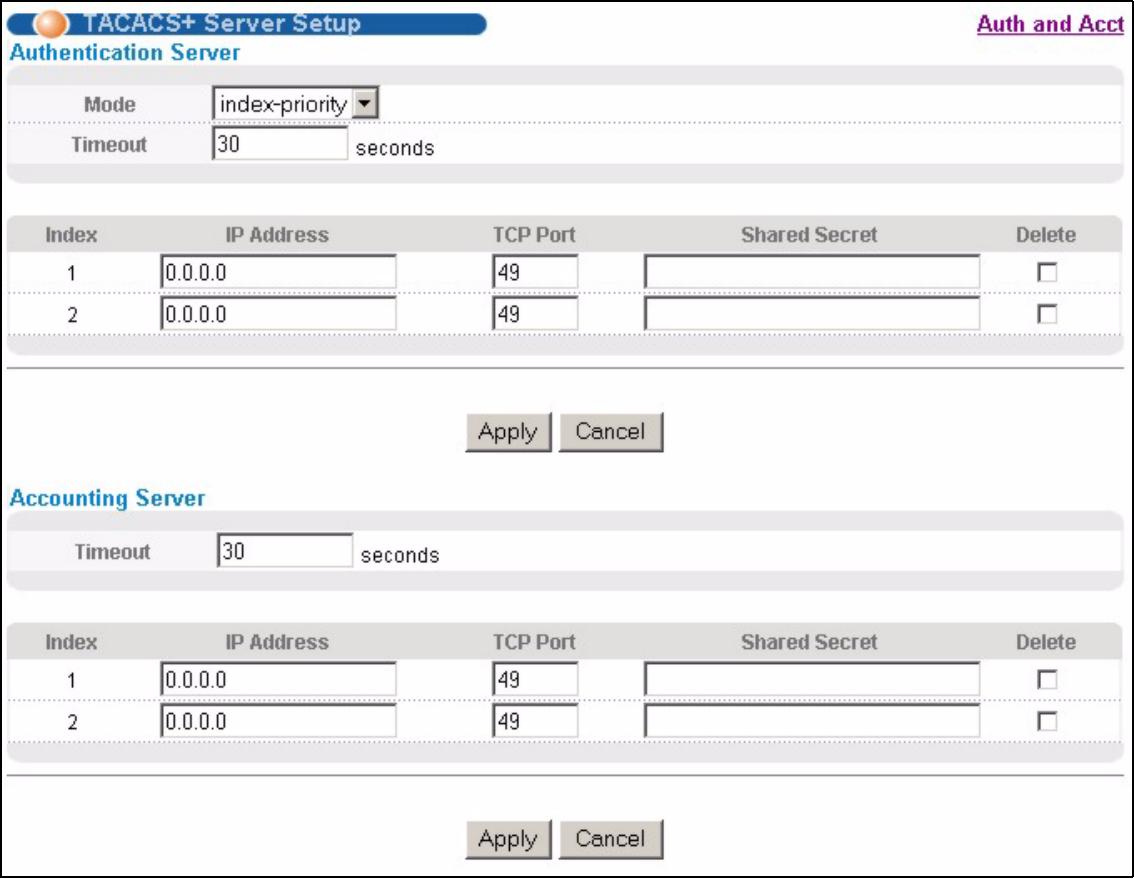This screenshot has height=879, width=1134.
Task: Click Authentication Server Timeout input field
Action: [280, 143]
